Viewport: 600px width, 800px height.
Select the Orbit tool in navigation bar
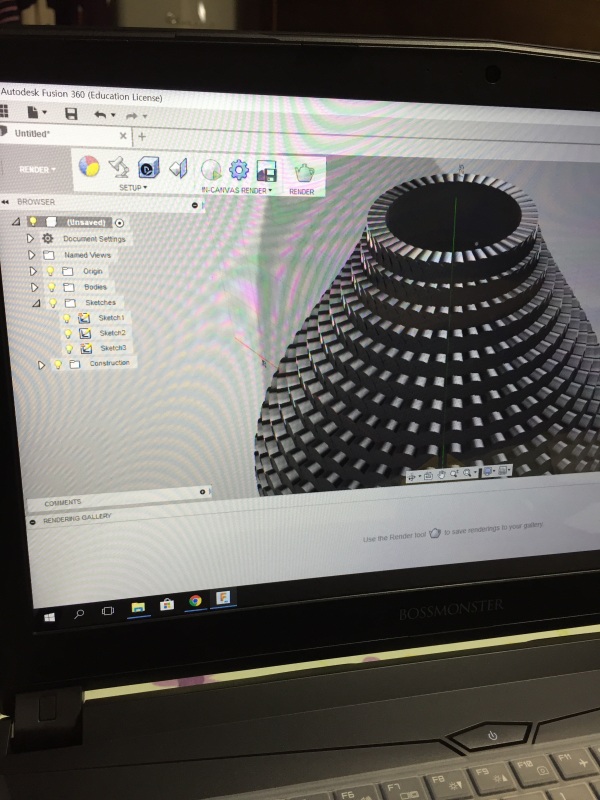[412, 477]
